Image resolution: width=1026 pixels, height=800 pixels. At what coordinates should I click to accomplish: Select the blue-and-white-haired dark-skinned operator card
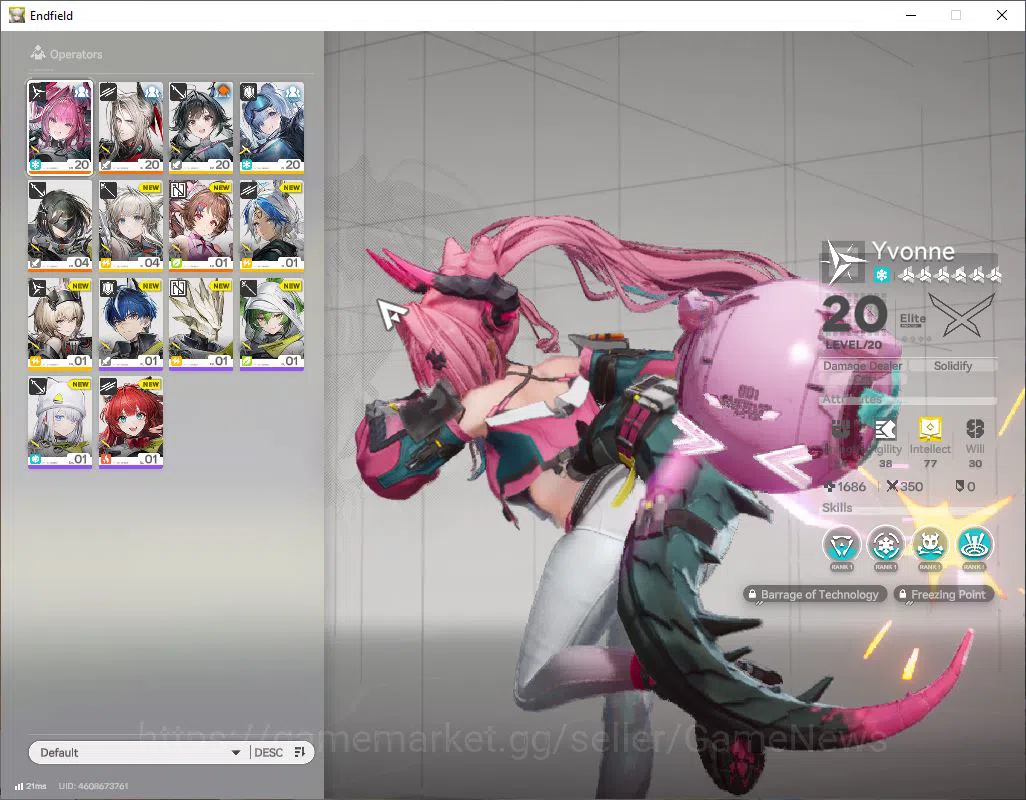(272, 226)
